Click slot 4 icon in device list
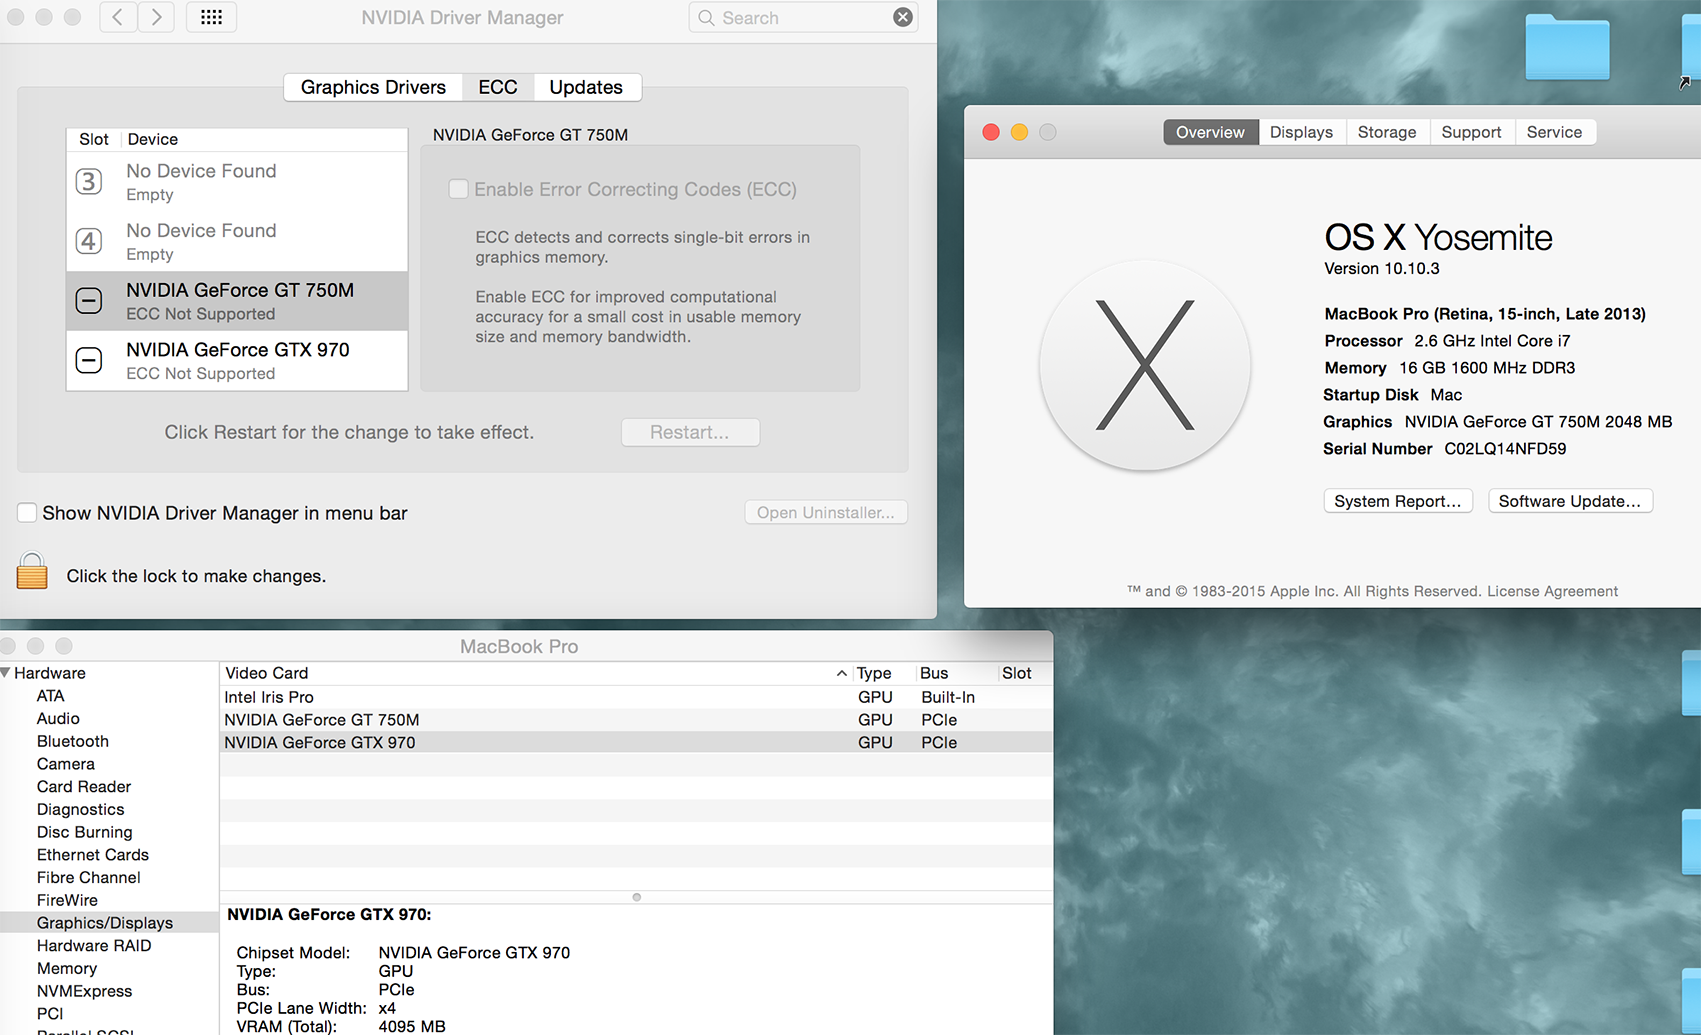The height and width of the screenshot is (1035, 1701). (89, 241)
